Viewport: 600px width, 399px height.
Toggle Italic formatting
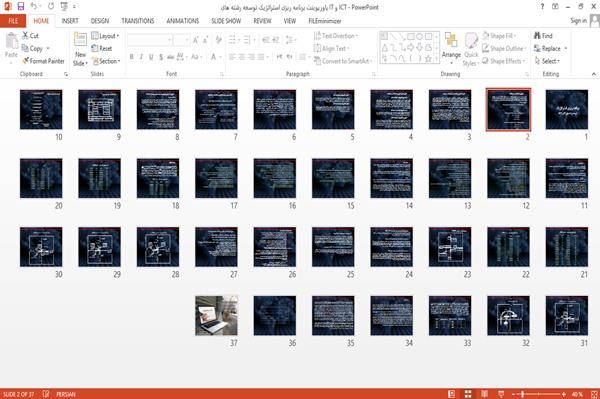141,57
